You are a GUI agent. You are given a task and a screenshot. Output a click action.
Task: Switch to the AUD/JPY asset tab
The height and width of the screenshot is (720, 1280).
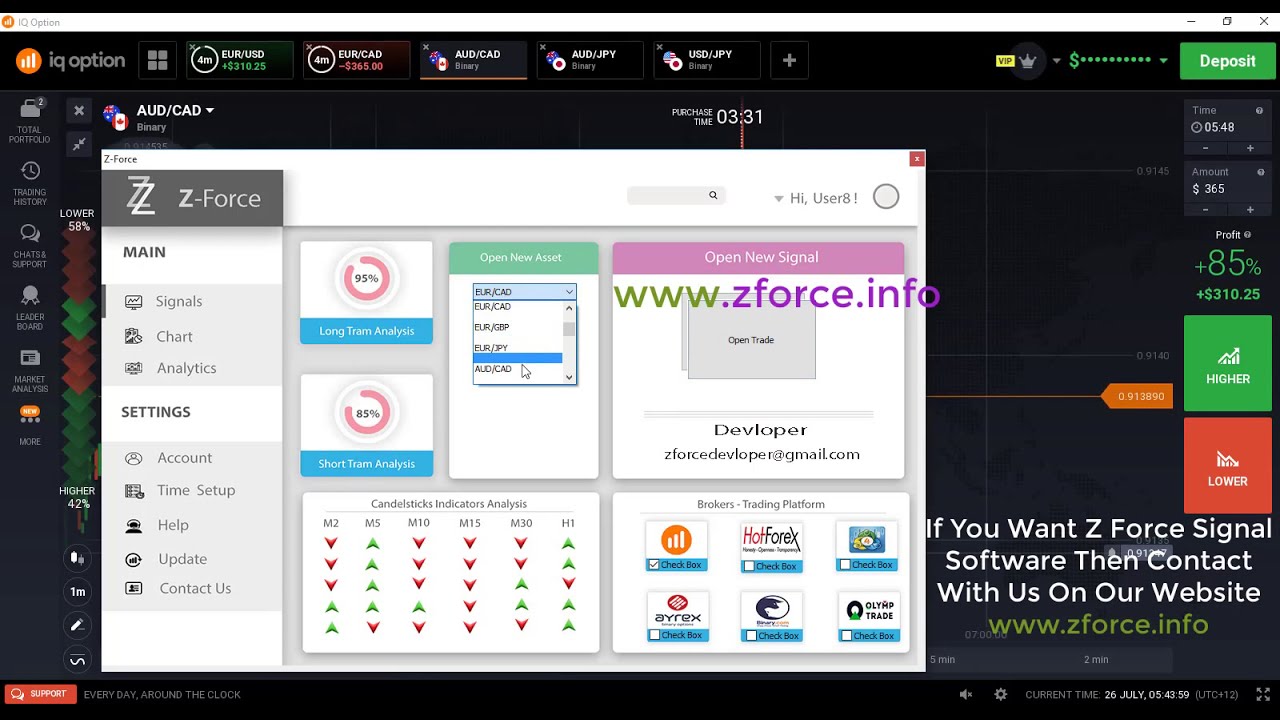(592, 61)
